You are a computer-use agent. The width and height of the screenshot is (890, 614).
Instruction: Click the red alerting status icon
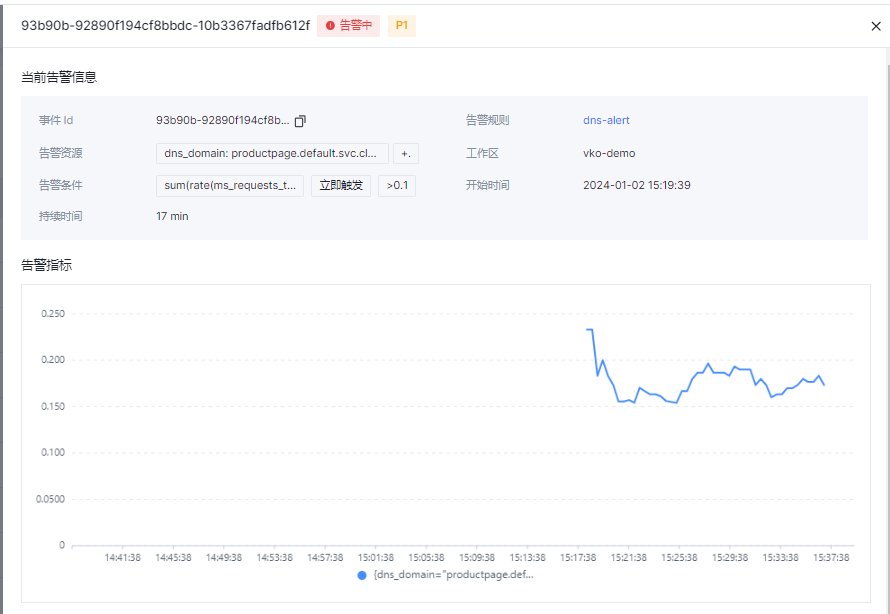click(x=330, y=26)
